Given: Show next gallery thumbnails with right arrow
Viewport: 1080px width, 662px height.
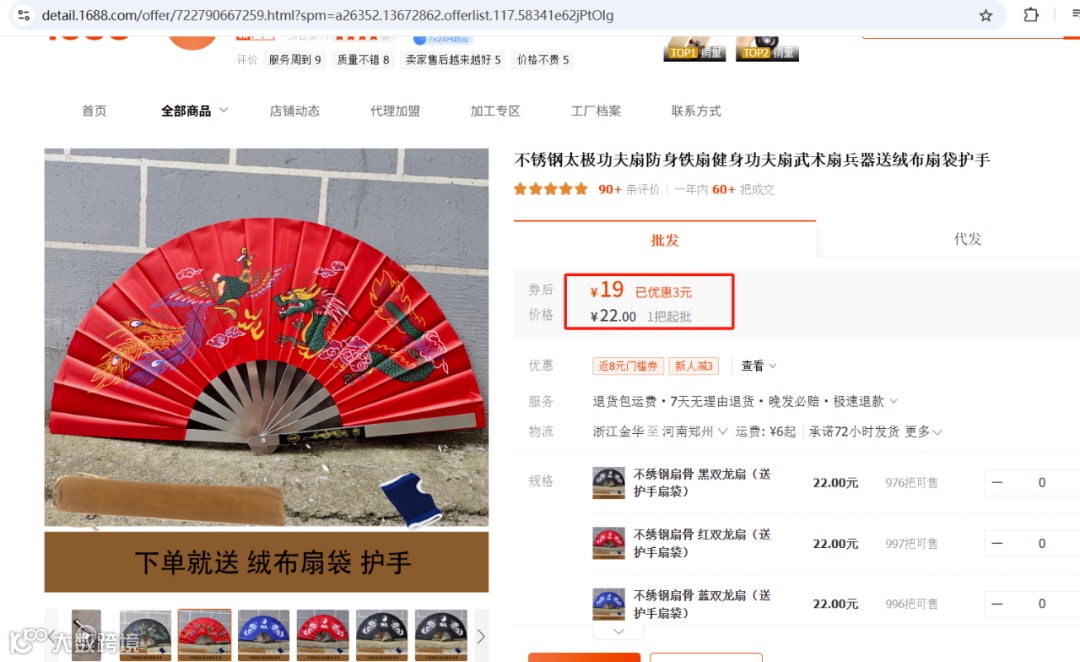Looking at the screenshot, I should click(x=481, y=636).
